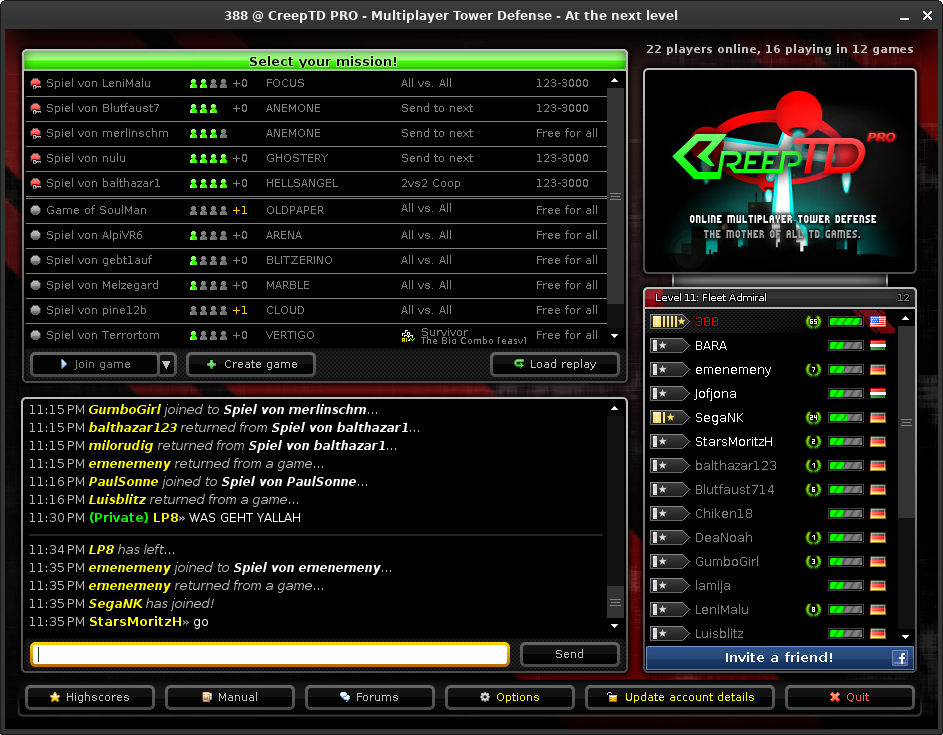Click Load replay

click(x=554, y=364)
